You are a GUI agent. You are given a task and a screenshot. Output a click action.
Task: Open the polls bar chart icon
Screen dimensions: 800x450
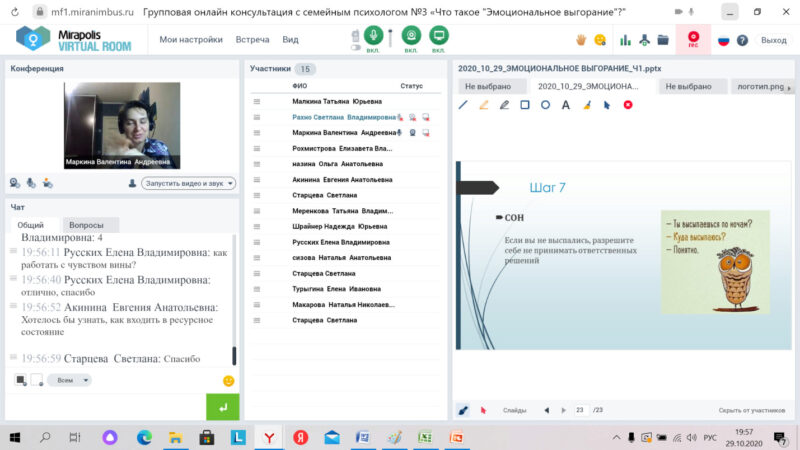pos(625,40)
